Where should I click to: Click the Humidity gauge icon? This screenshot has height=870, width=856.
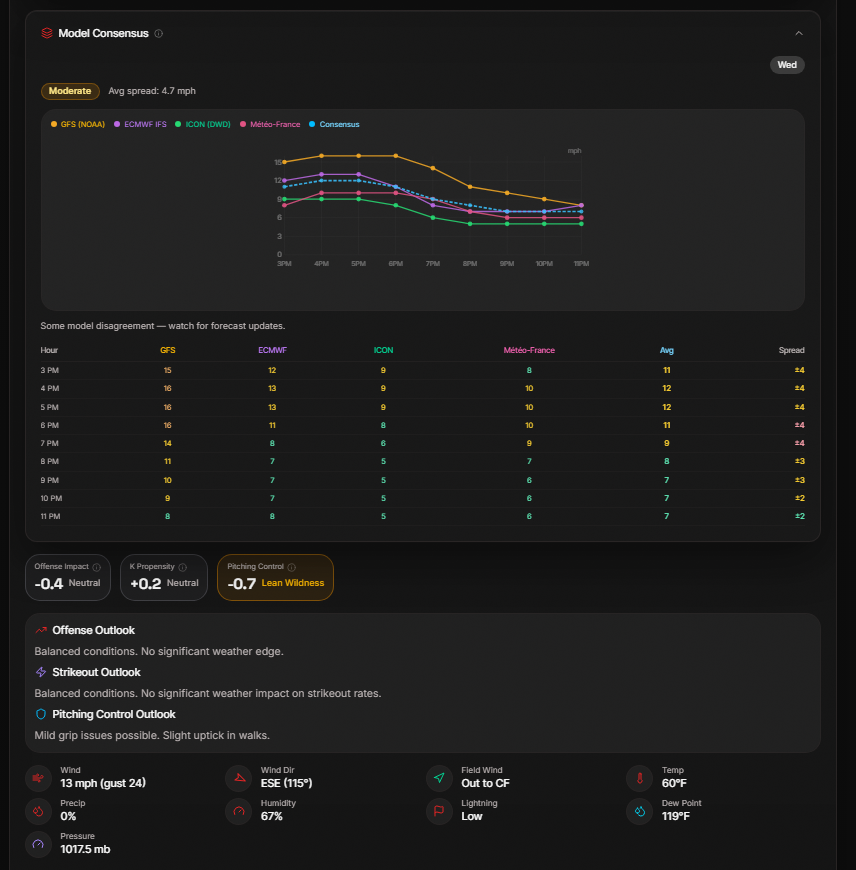[239, 811]
